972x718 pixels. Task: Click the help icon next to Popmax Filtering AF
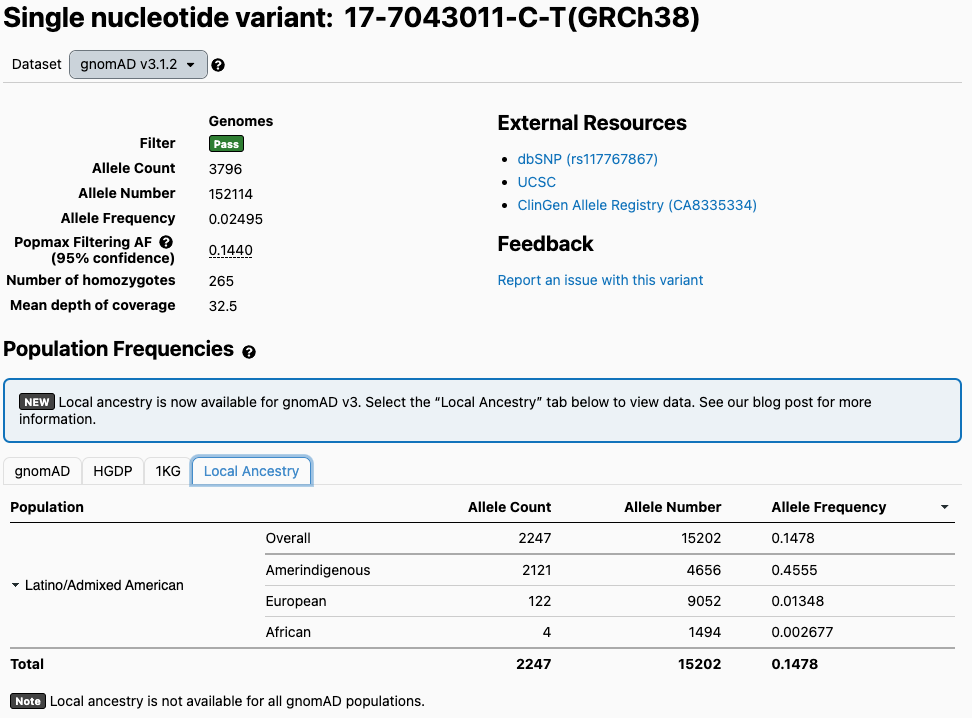tap(166, 242)
